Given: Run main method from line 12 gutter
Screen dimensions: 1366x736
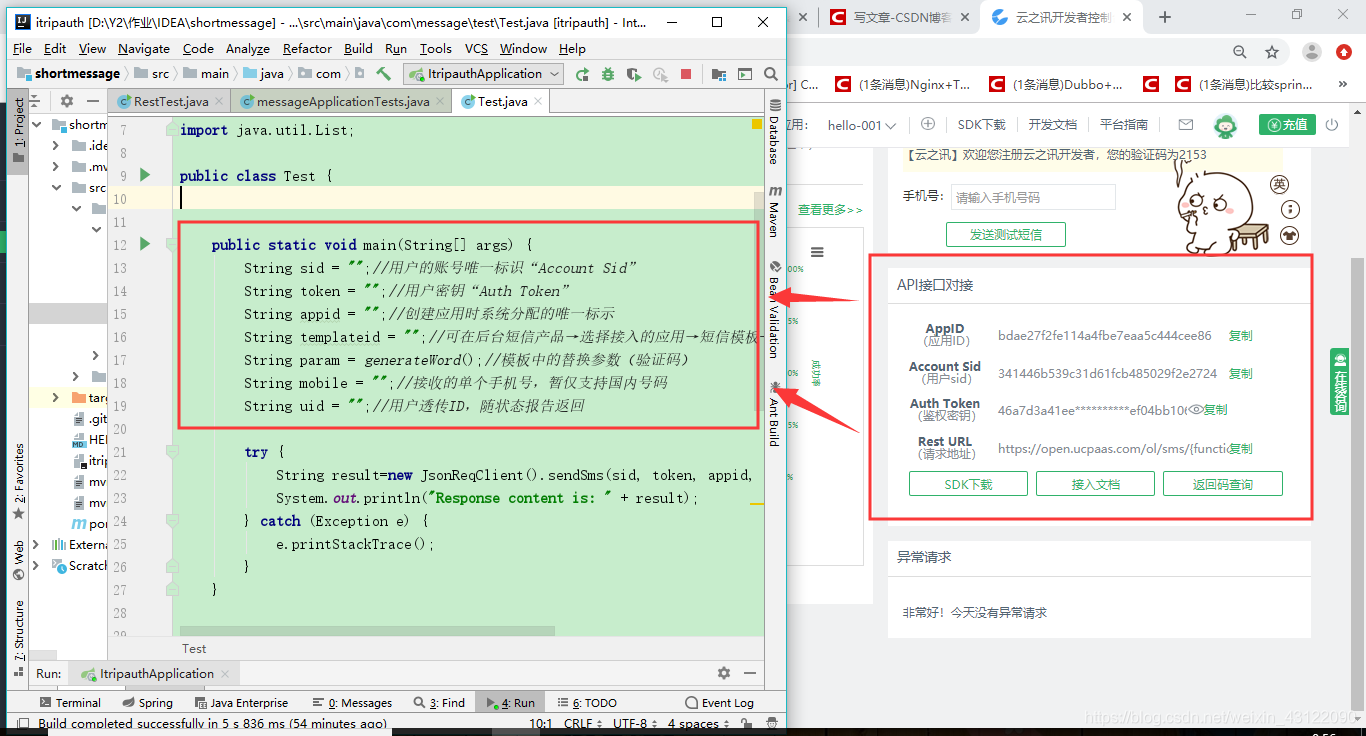Looking at the screenshot, I should pos(145,244).
